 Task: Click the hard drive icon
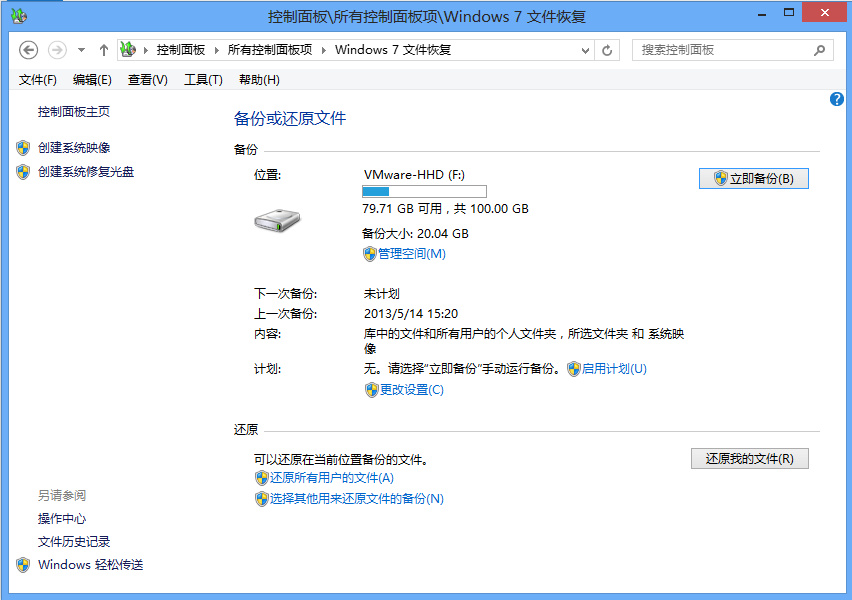(x=277, y=220)
